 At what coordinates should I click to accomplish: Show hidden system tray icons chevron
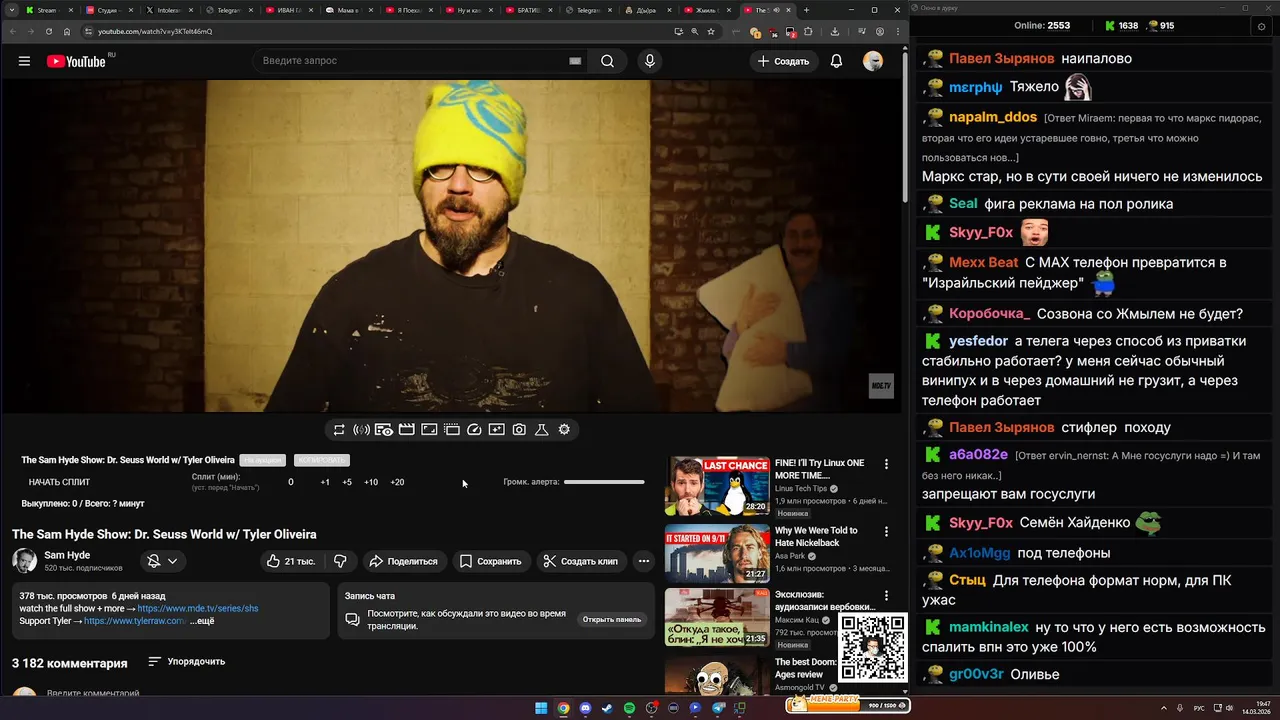coord(1164,708)
